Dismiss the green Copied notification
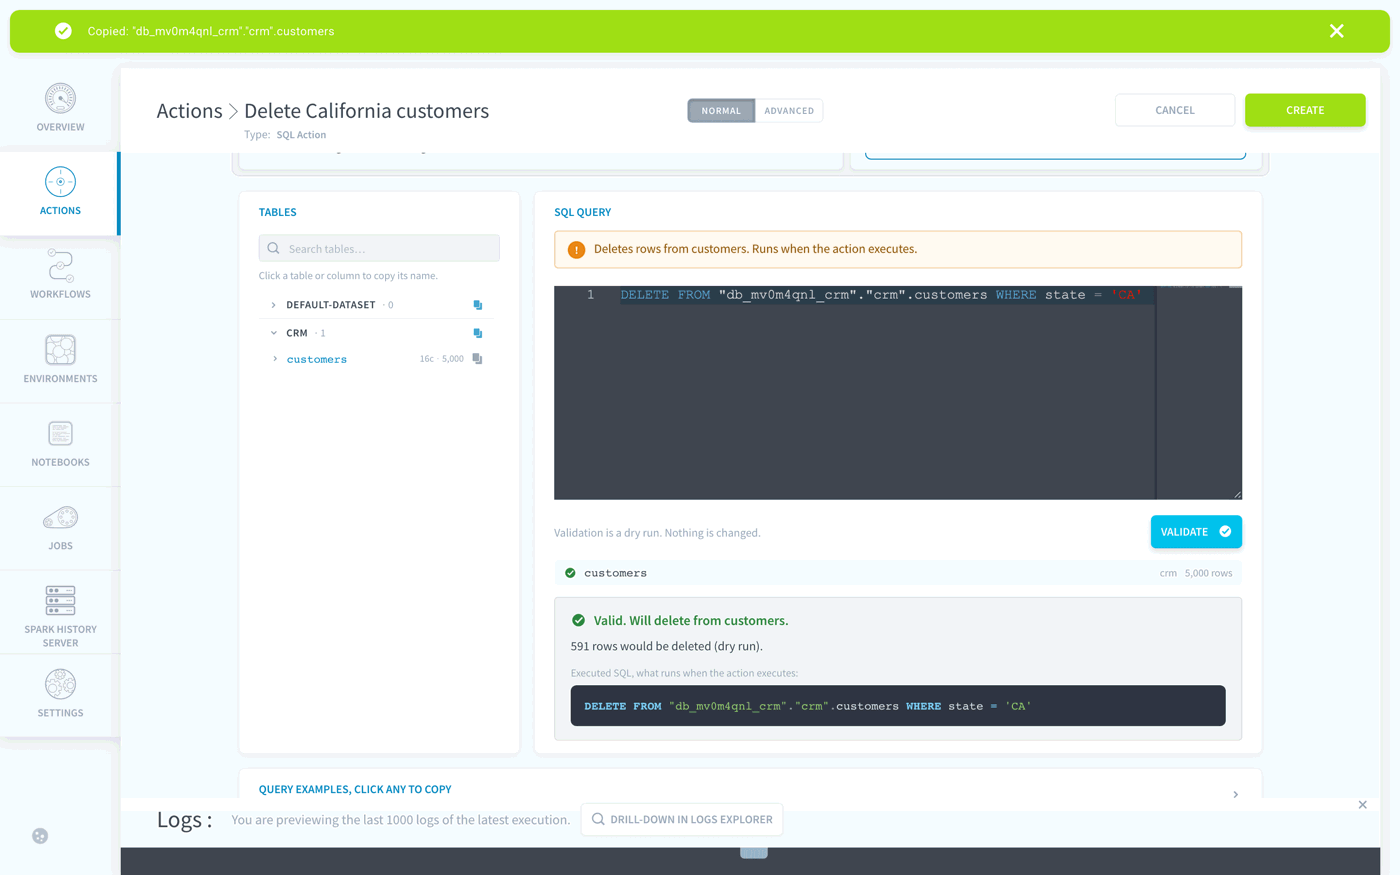Screen dimensions: 1400x875 coord(1337,31)
